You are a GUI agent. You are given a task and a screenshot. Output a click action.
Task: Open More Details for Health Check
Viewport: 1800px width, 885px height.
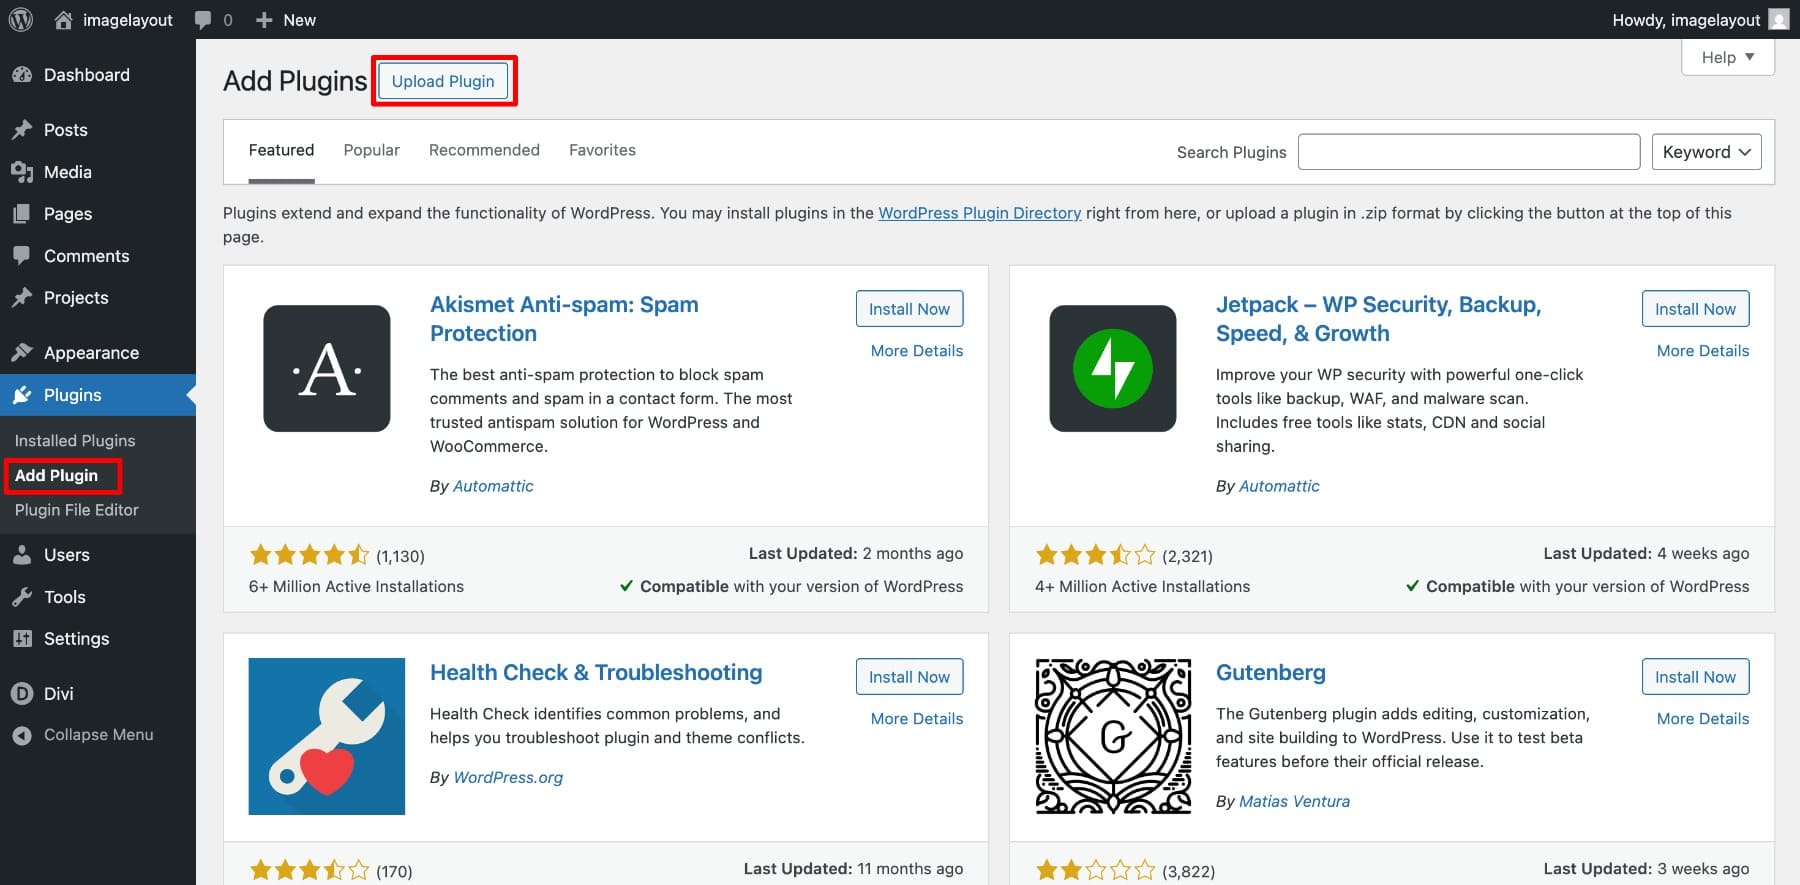point(917,719)
